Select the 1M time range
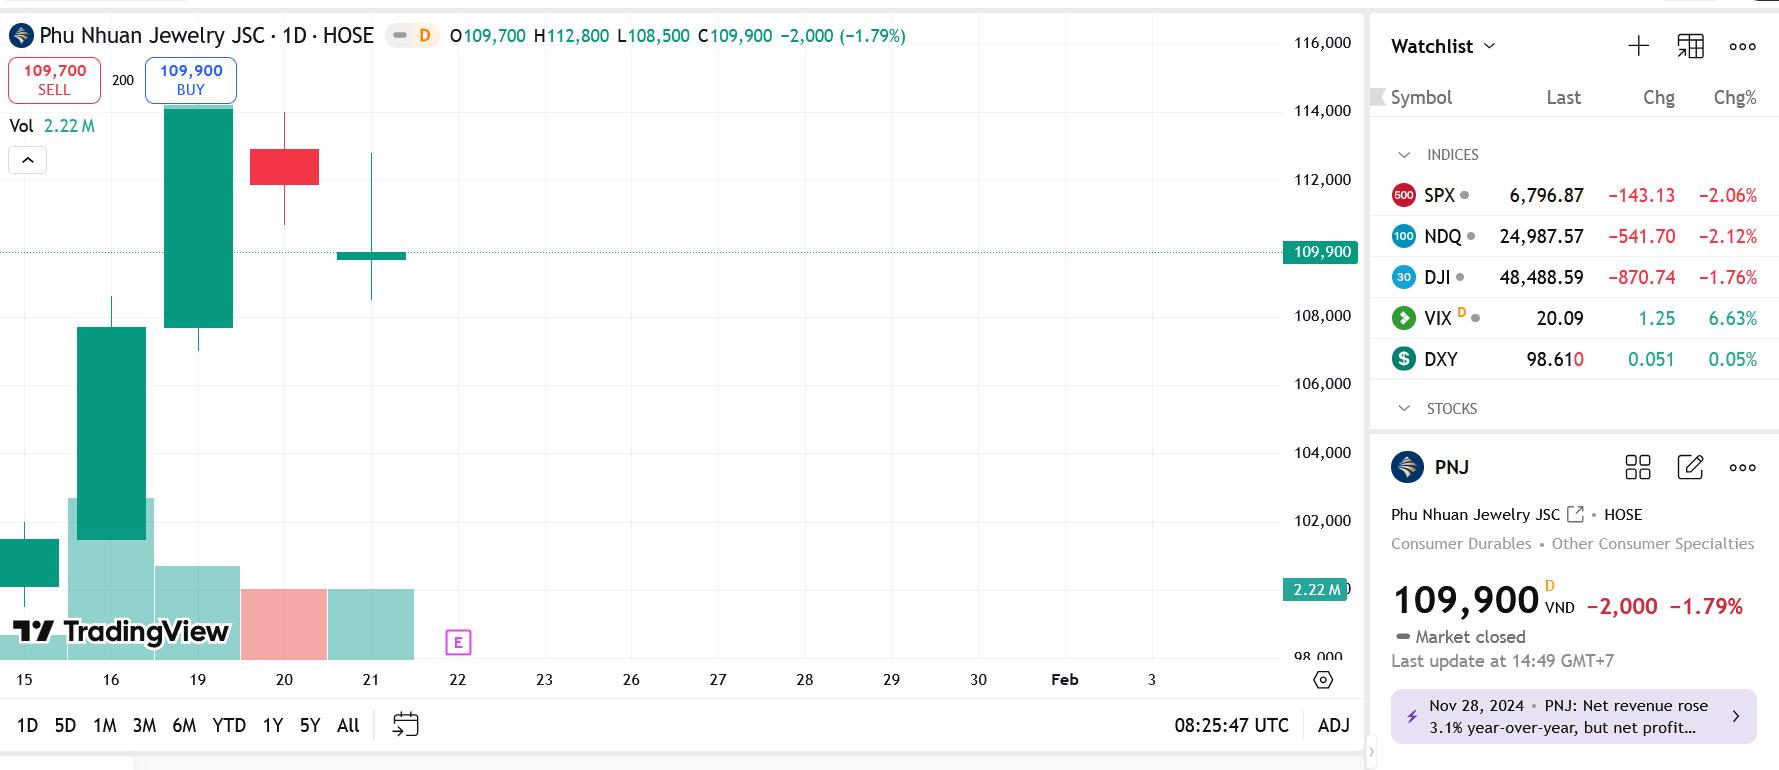 pos(104,725)
